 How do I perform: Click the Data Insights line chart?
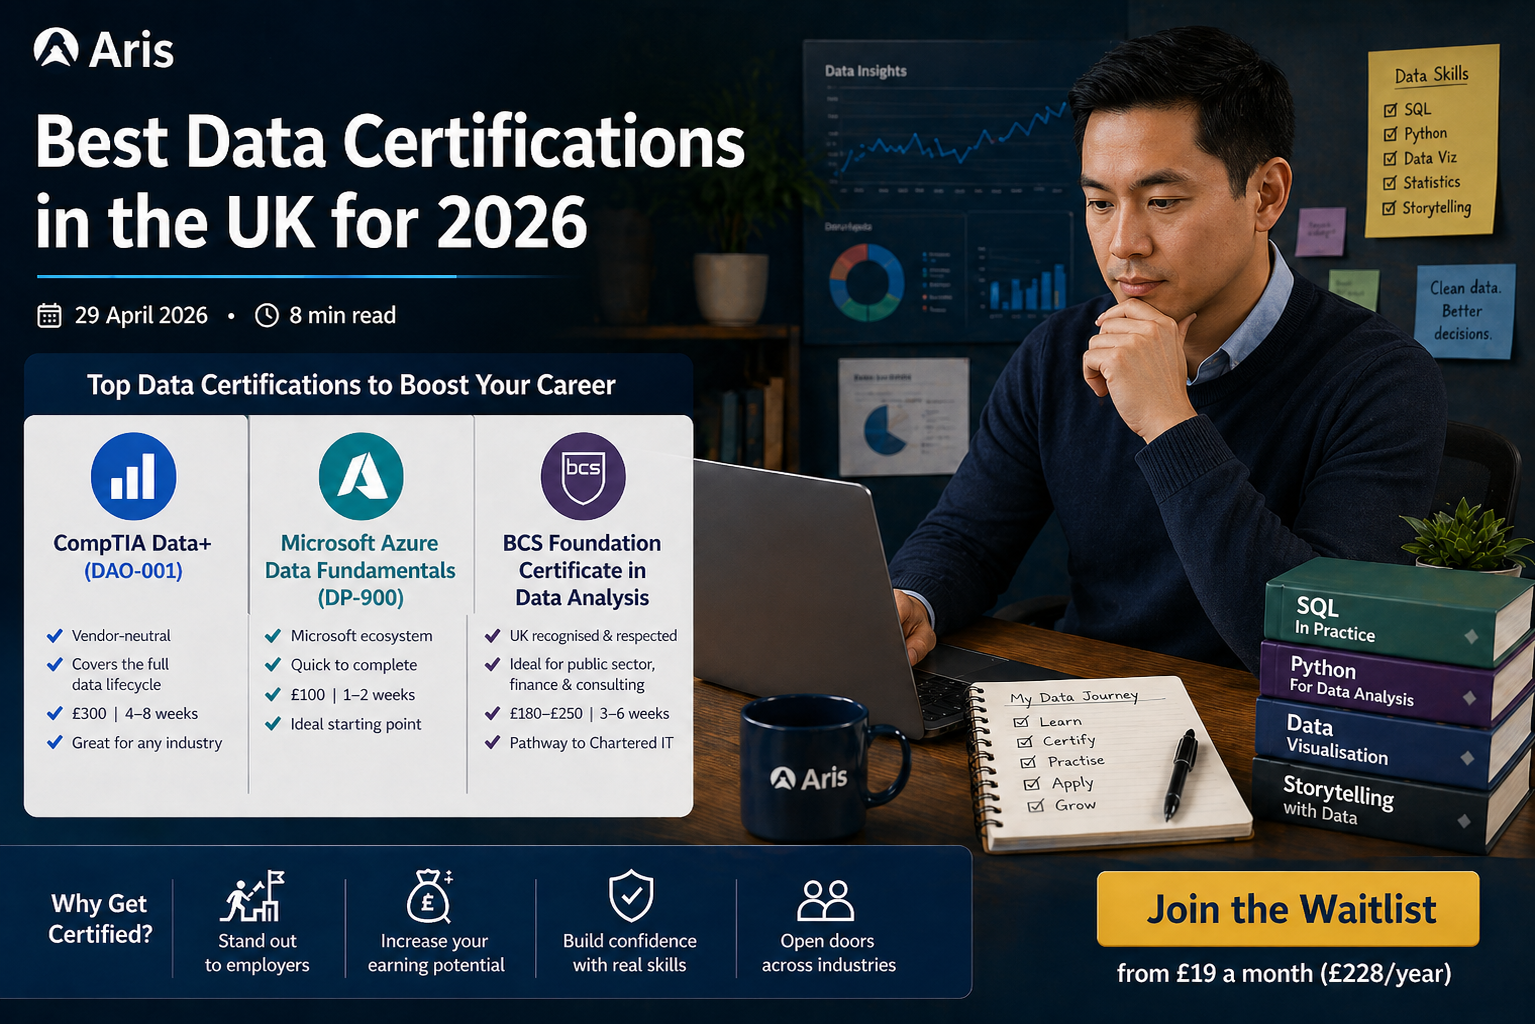click(950, 140)
